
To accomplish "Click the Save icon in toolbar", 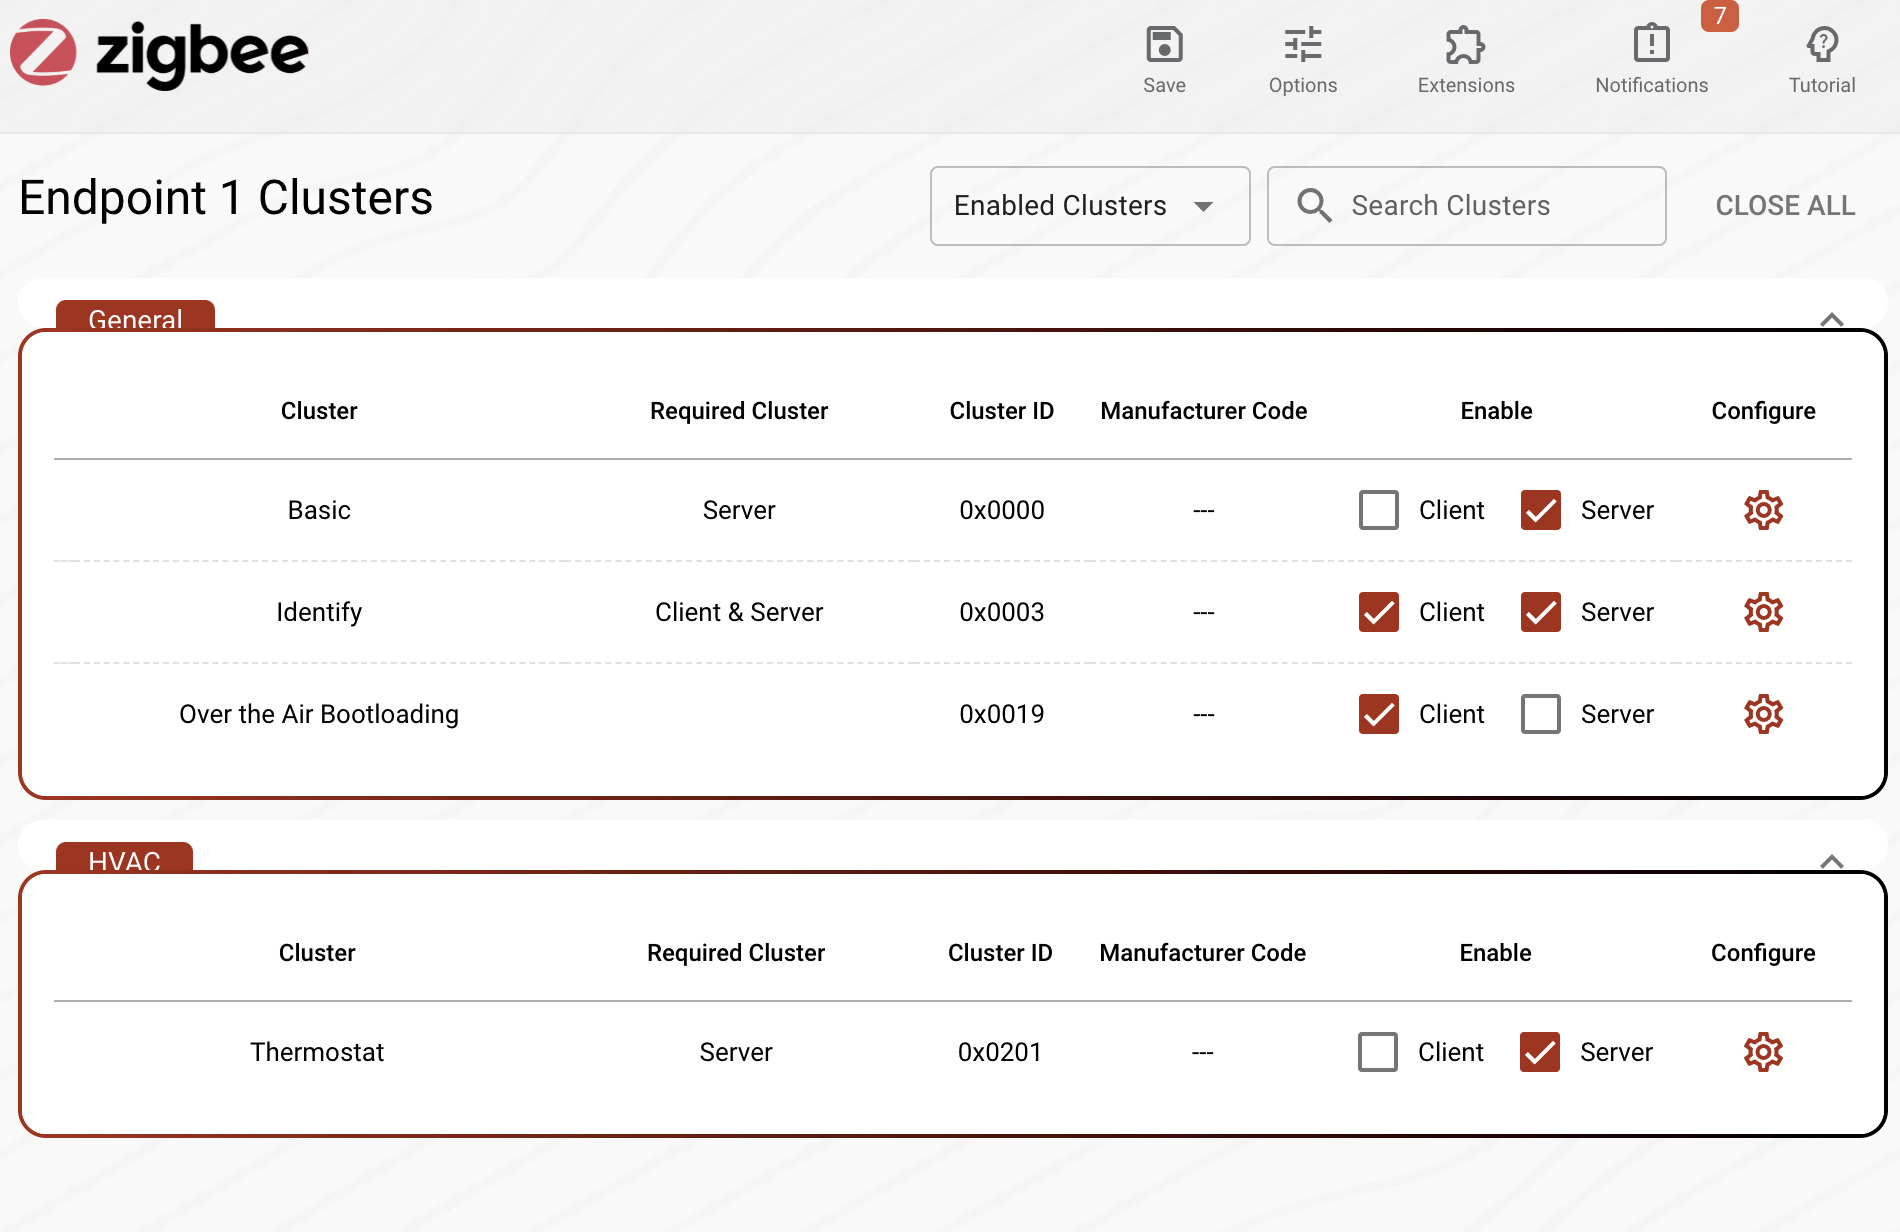I will (1164, 46).
